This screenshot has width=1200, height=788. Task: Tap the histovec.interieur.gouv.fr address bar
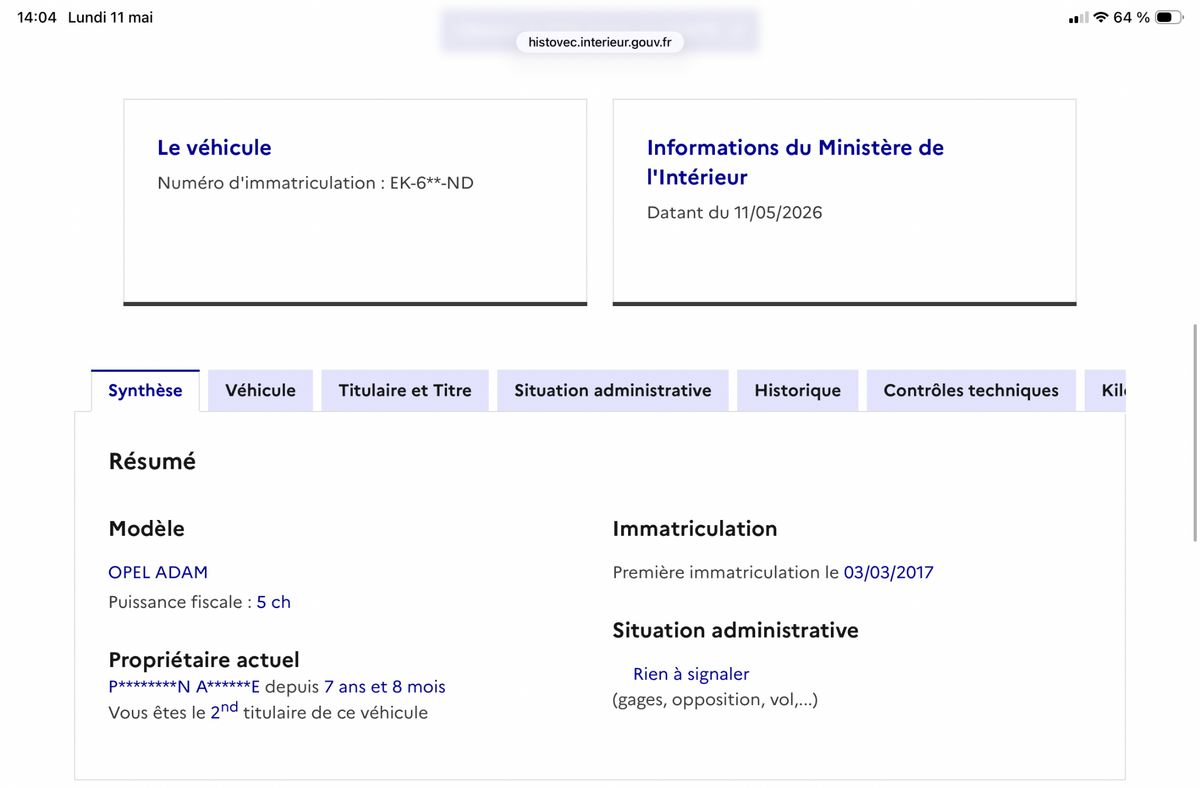click(600, 42)
